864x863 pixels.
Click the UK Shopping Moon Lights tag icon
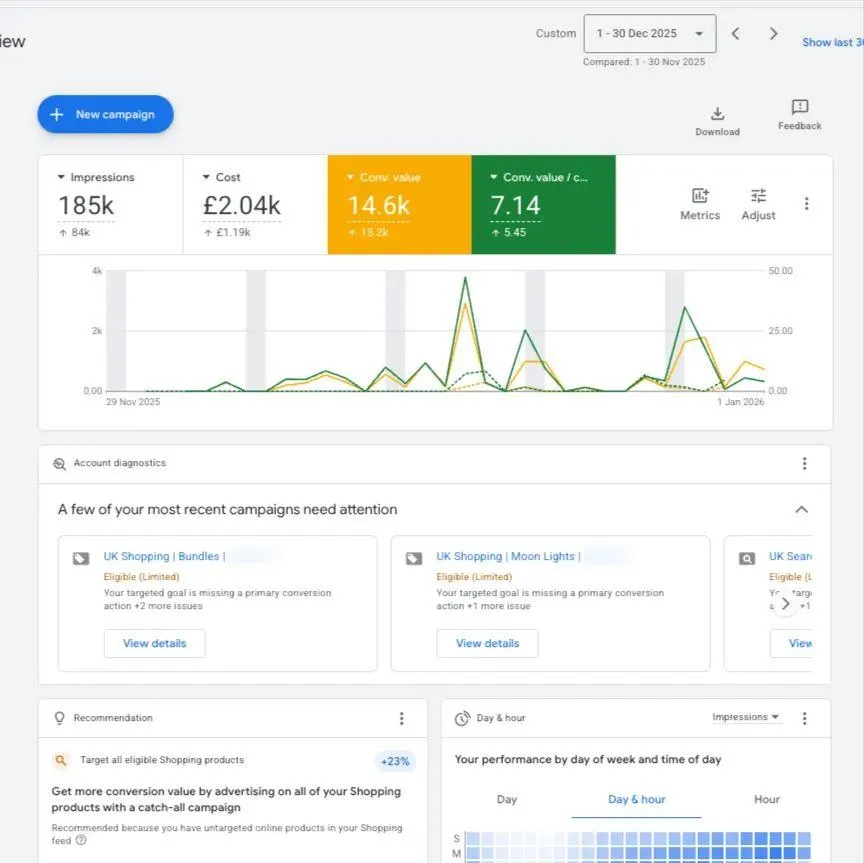[x=414, y=558]
